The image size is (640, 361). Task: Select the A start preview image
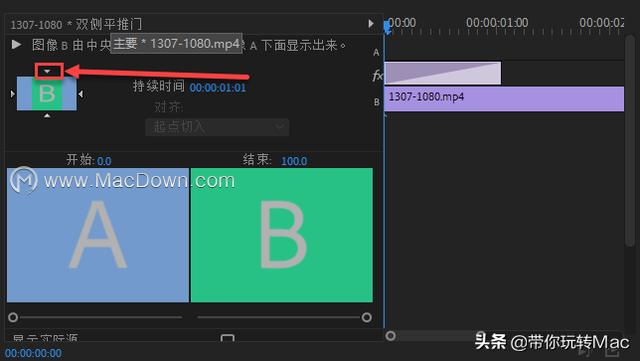pos(98,235)
